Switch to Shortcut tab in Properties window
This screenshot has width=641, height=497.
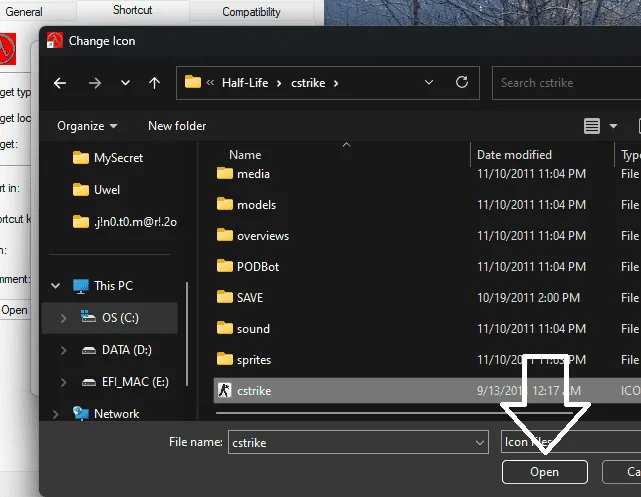132,10
